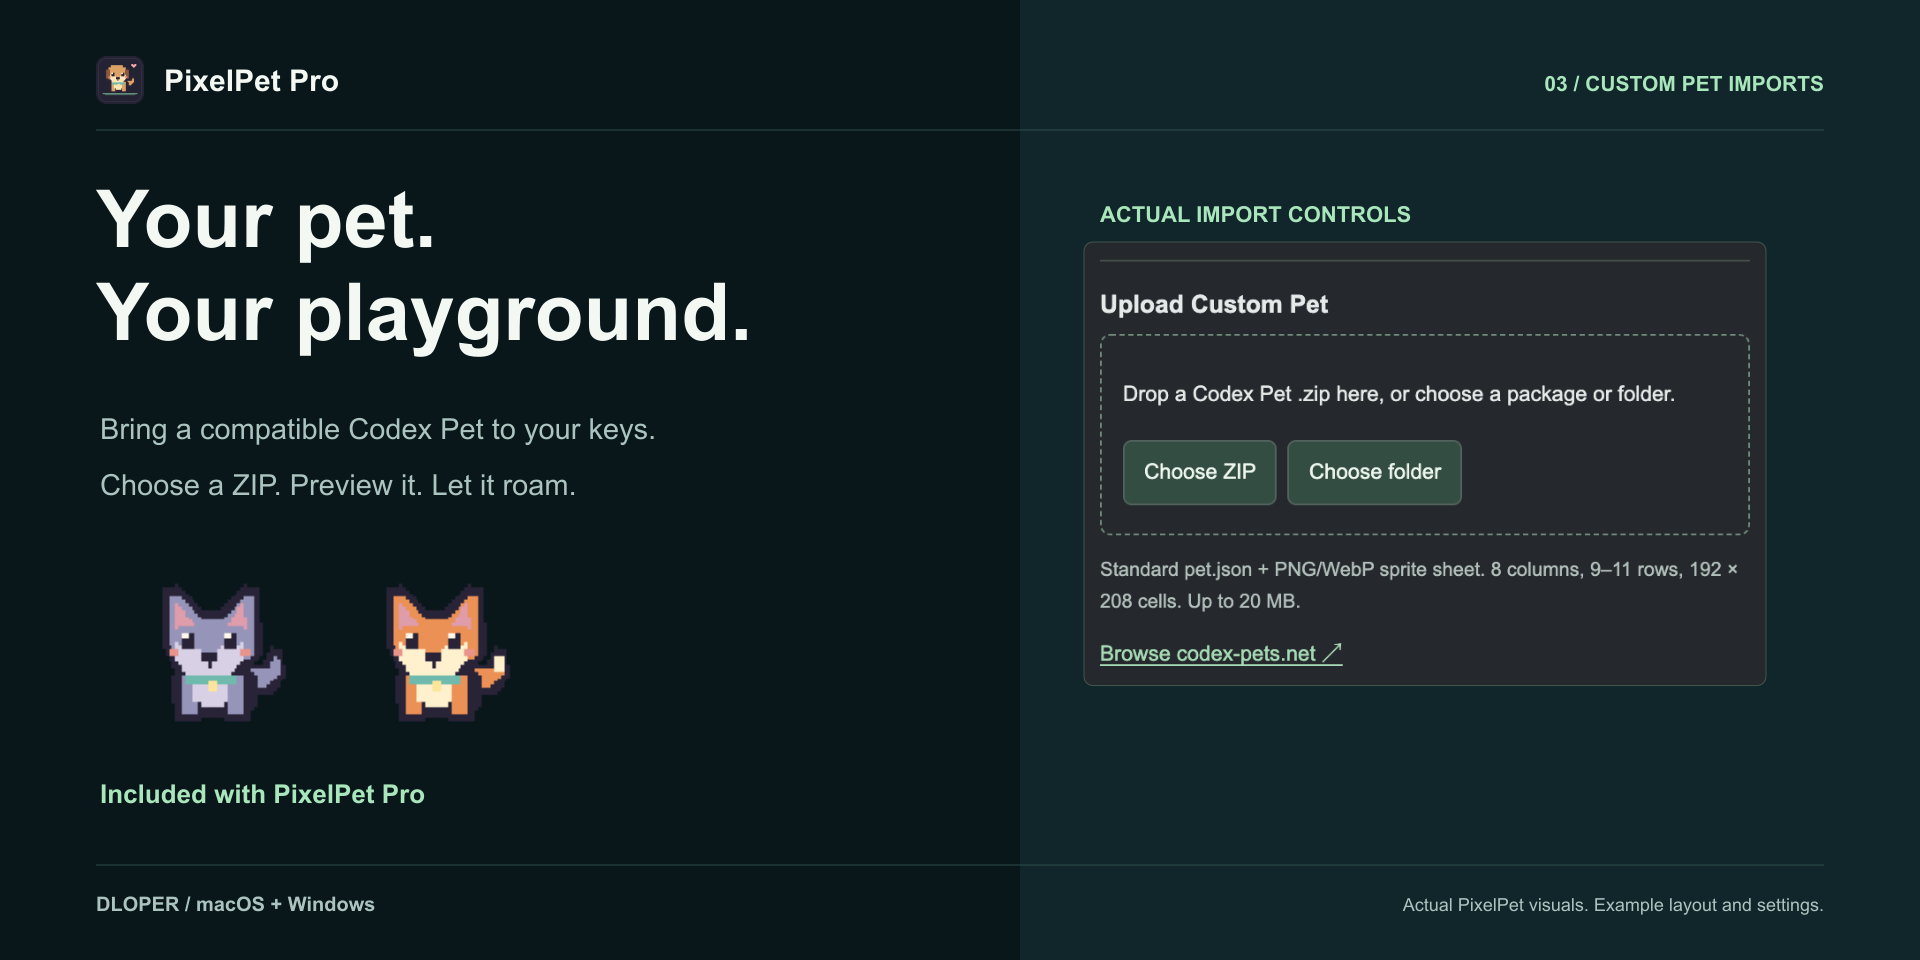Click the Included with PixelPet Pro caption
This screenshot has width=1920, height=960.
point(262,794)
